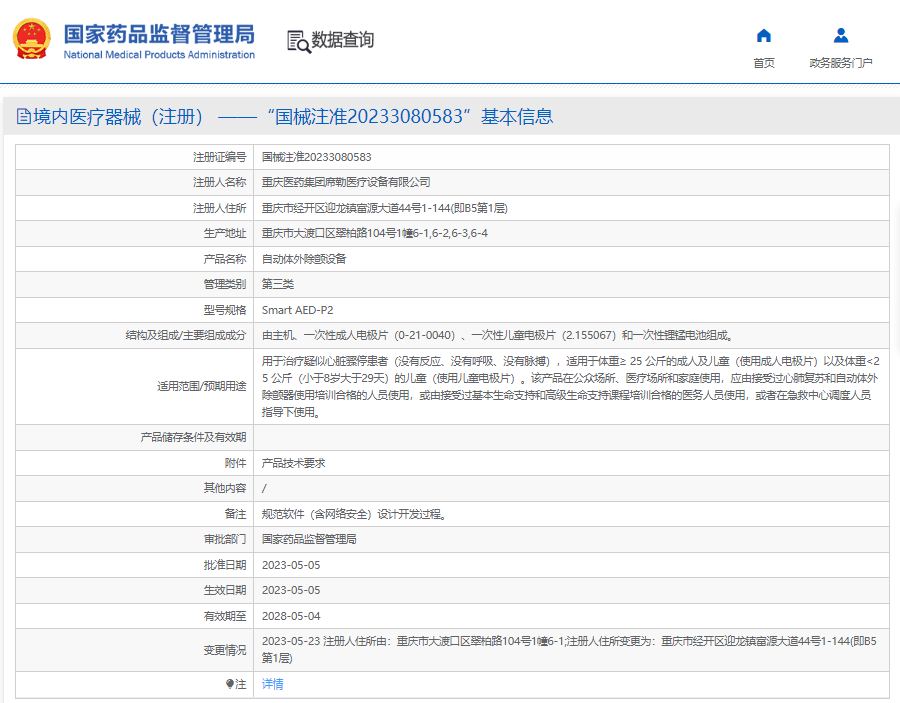900x703 pixels.
Task: Select 重庆医药集团席勒医疗设备有限公司 cell
Action: pyautogui.click(x=346, y=182)
